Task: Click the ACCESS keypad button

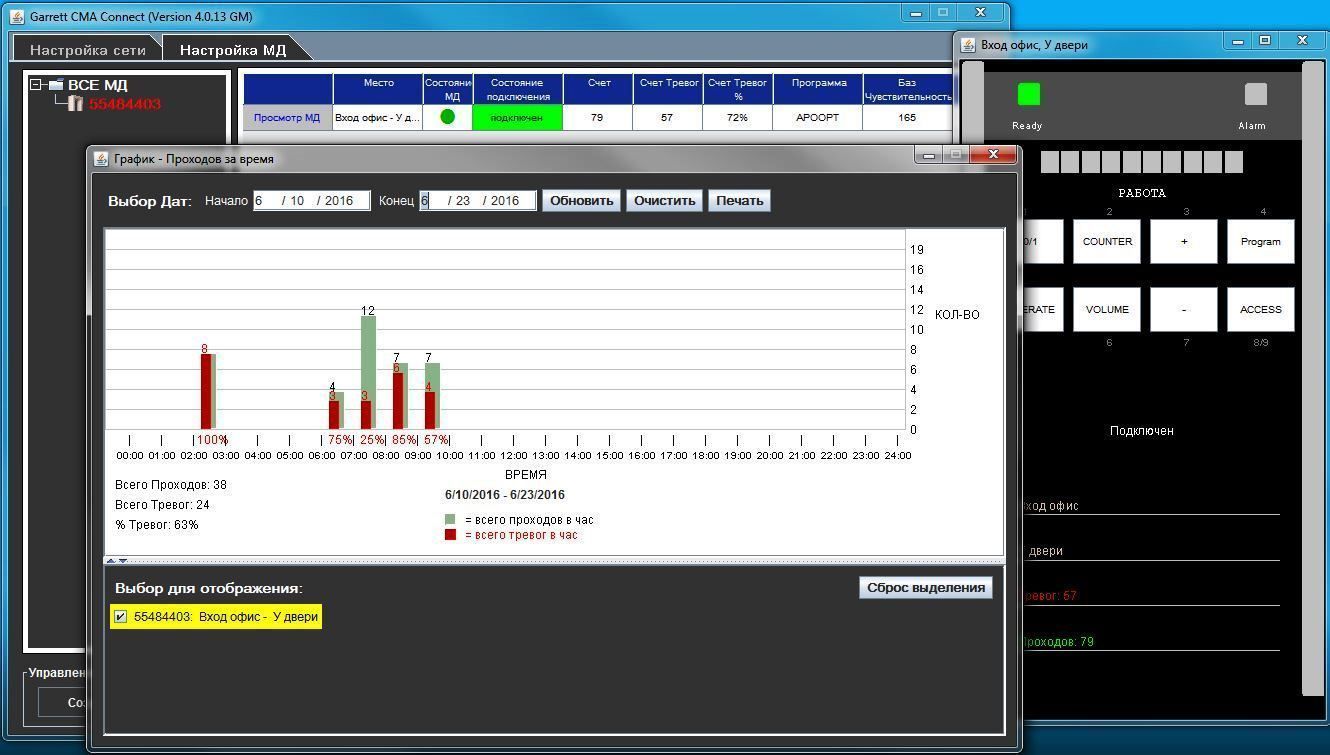Action: [1260, 310]
